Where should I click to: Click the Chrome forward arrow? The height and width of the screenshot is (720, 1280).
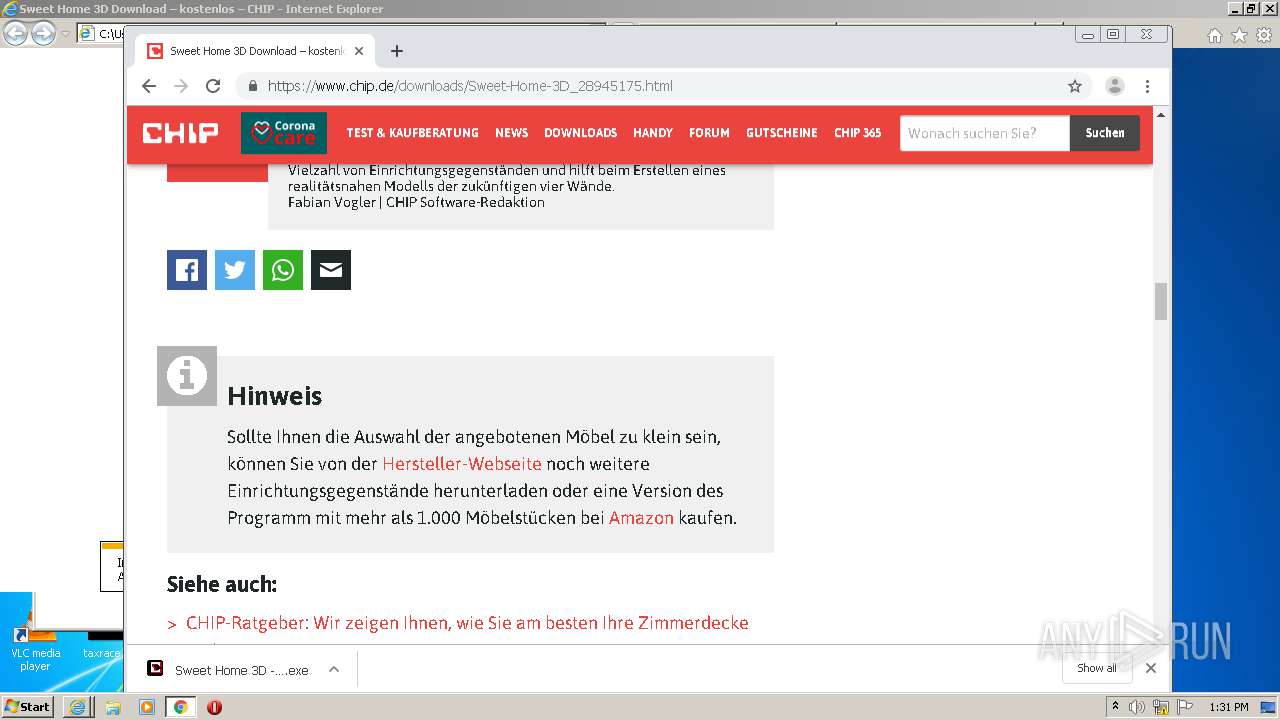click(x=181, y=86)
